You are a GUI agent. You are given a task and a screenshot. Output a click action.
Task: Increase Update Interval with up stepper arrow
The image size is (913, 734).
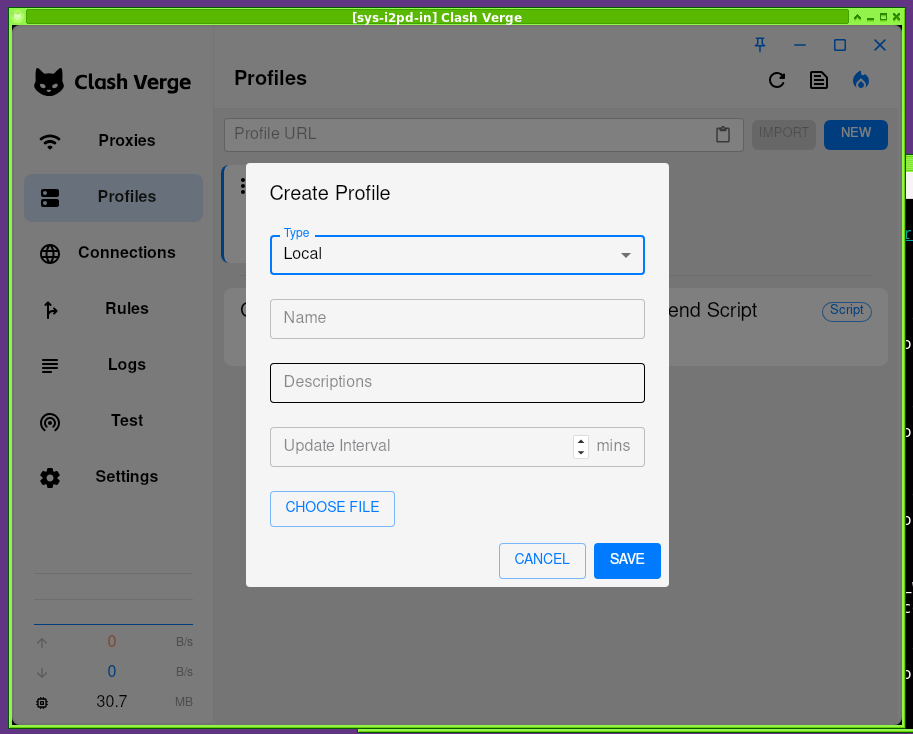(581, 441)
